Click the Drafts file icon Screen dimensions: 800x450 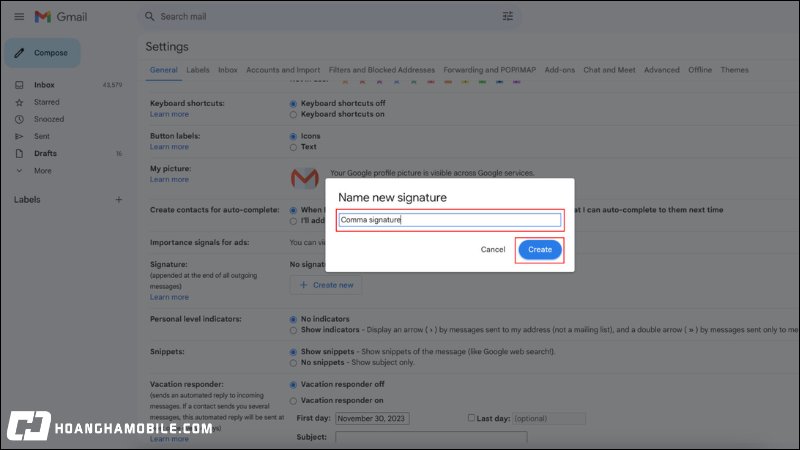point(19,153)
